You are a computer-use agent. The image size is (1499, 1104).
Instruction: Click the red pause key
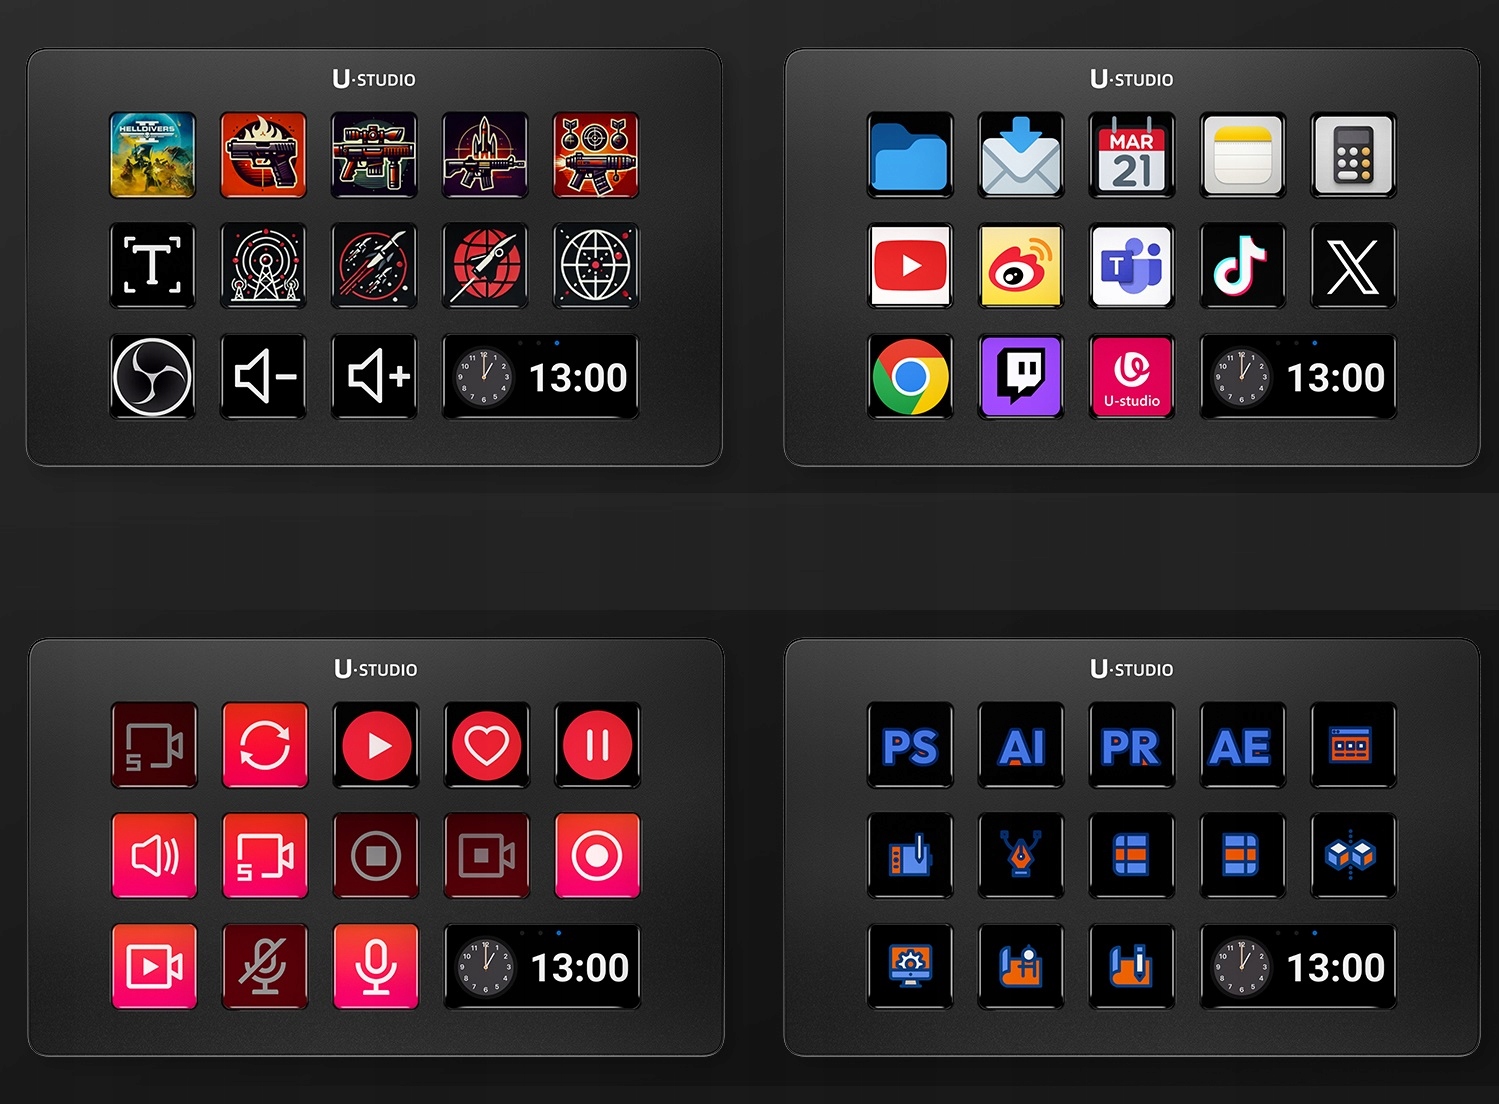click(x=597, y=745)
